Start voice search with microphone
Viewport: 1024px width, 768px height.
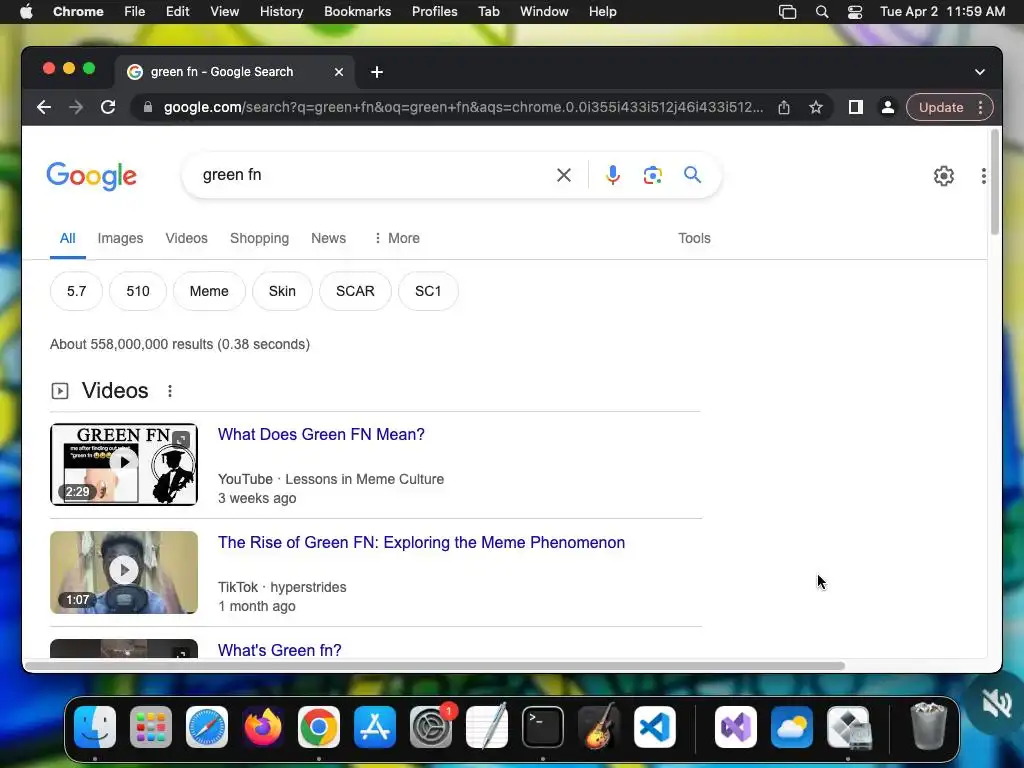coord(613,175)
